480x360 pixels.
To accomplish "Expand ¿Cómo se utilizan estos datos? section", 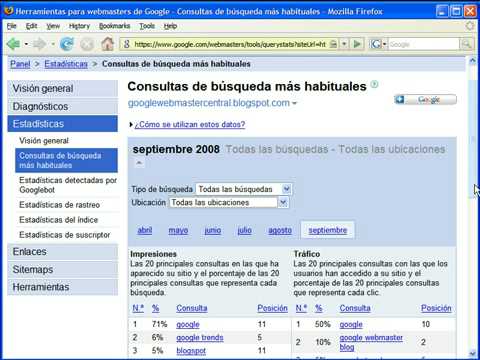I will (x=190, y=124).
